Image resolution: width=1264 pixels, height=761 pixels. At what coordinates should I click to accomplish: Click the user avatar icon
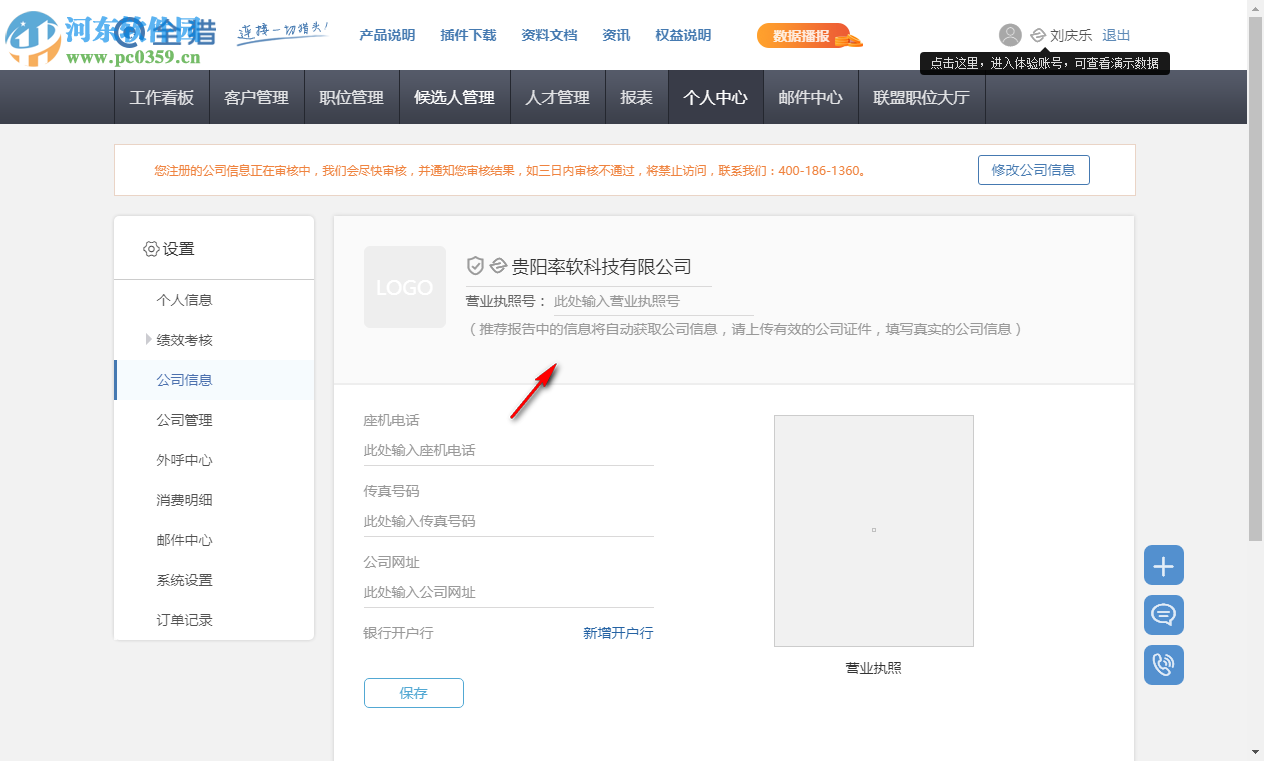(x=1010, y=35)
